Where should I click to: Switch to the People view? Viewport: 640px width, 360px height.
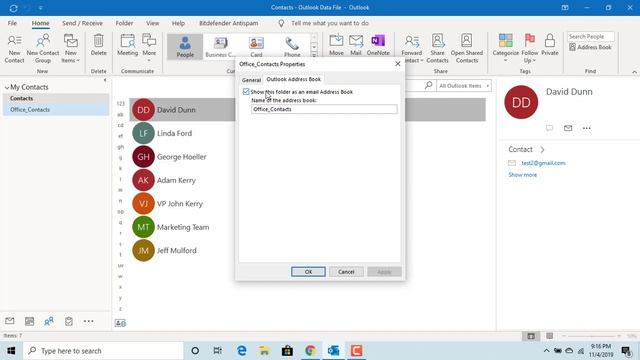point(185,46)
